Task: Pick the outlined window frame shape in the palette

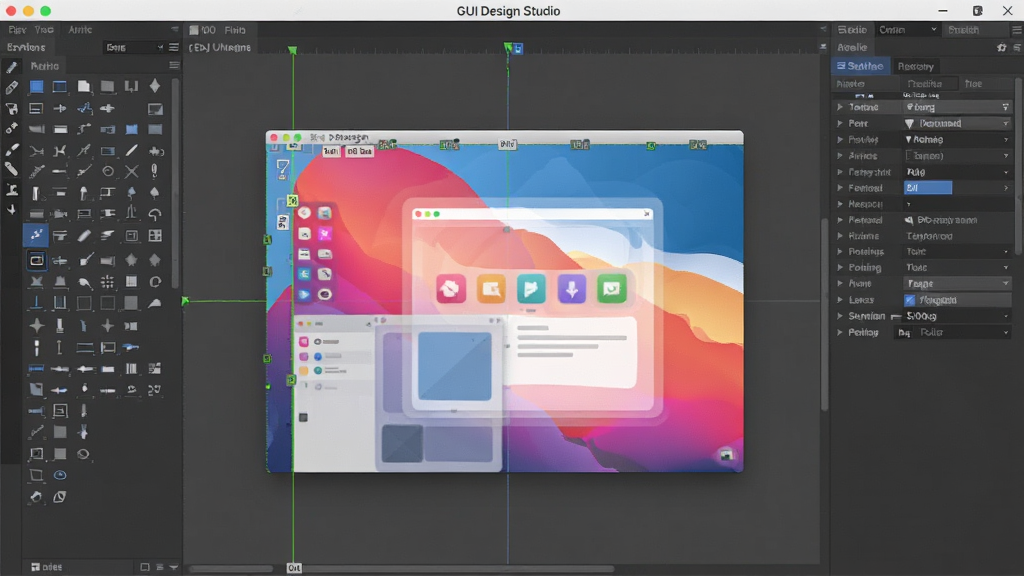Action: coord(59,87)
